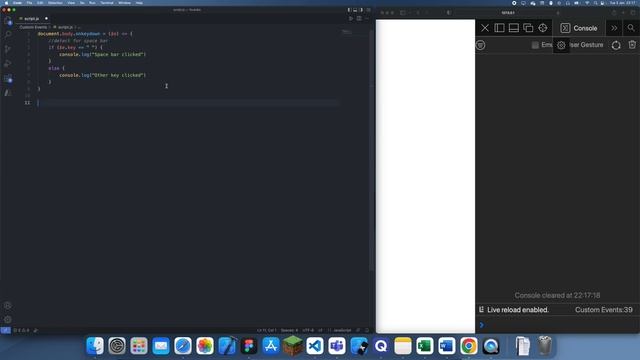Viewport: 640px width, 360px height.
Task: Open the Help menu in the menu bar
Action: tap(139, 3)
